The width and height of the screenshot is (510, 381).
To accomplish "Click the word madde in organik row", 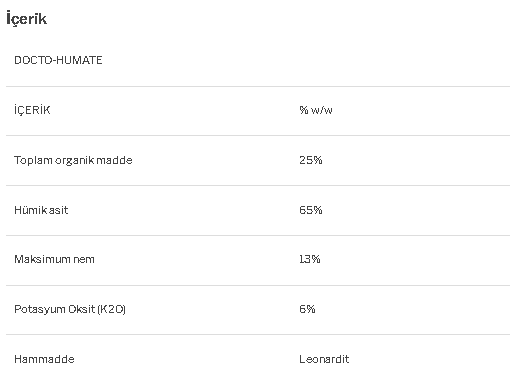I will pos(114,160).
